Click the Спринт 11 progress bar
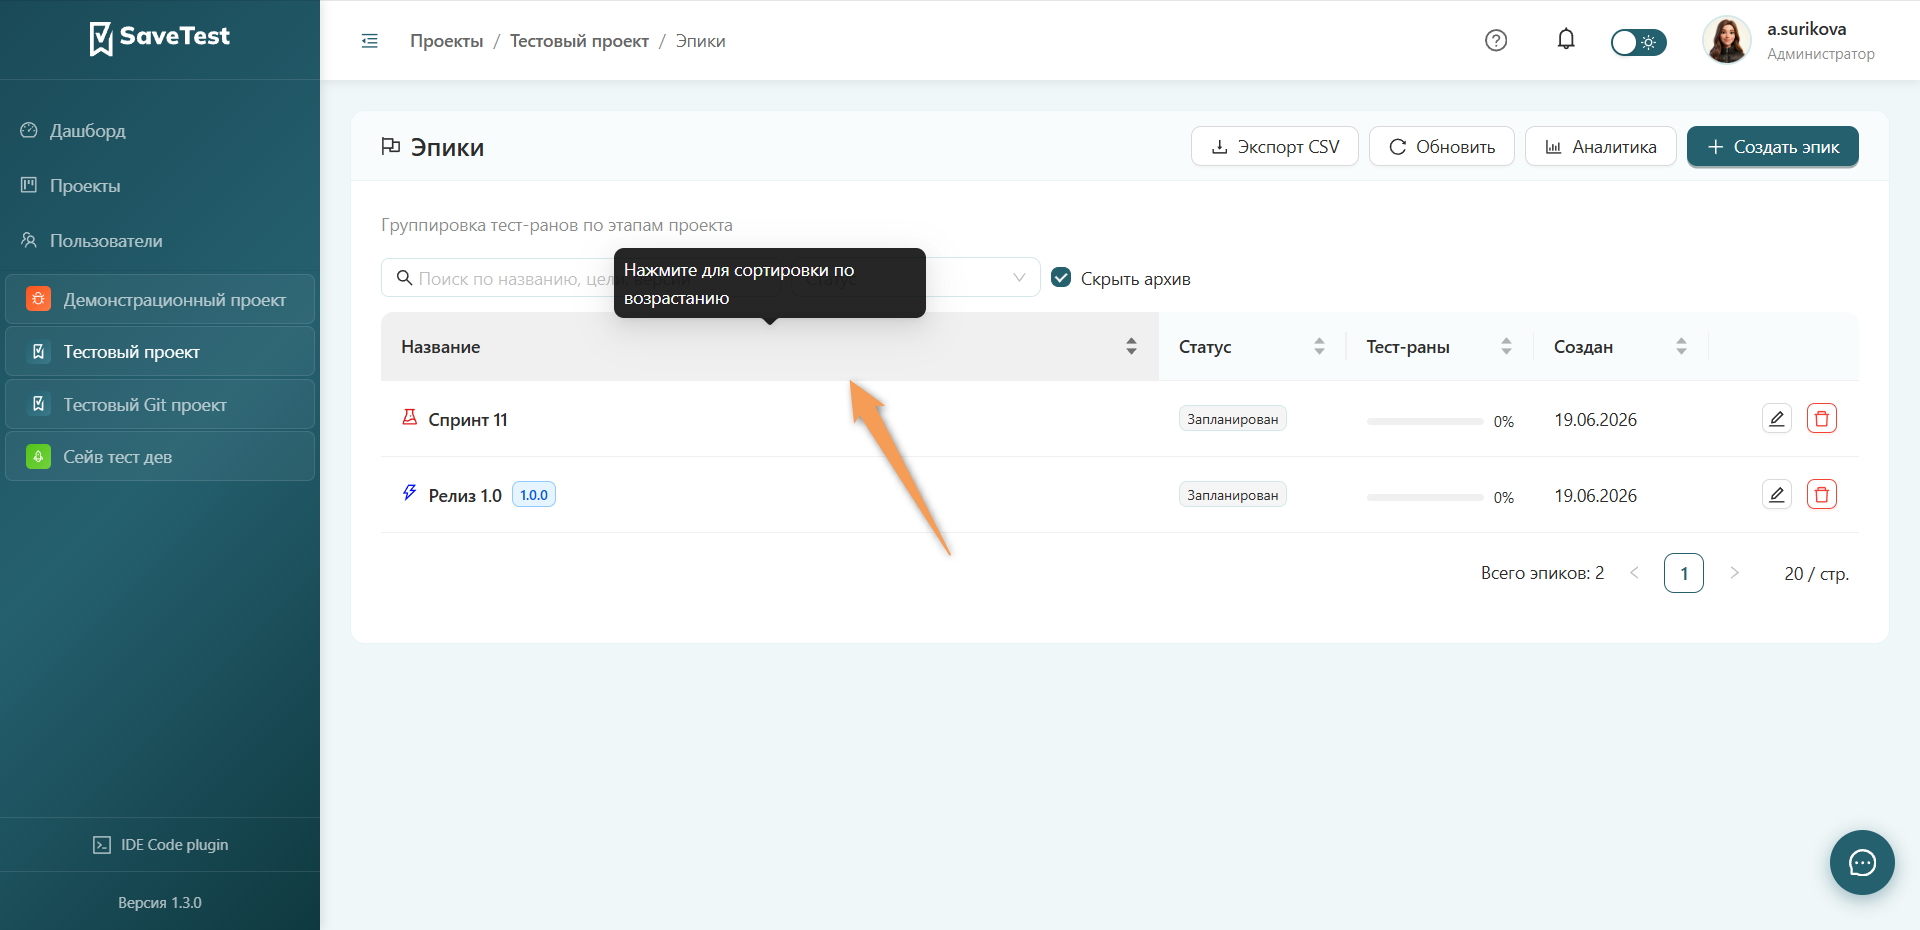1920x930 pixels. click(x=1425, y=421)
